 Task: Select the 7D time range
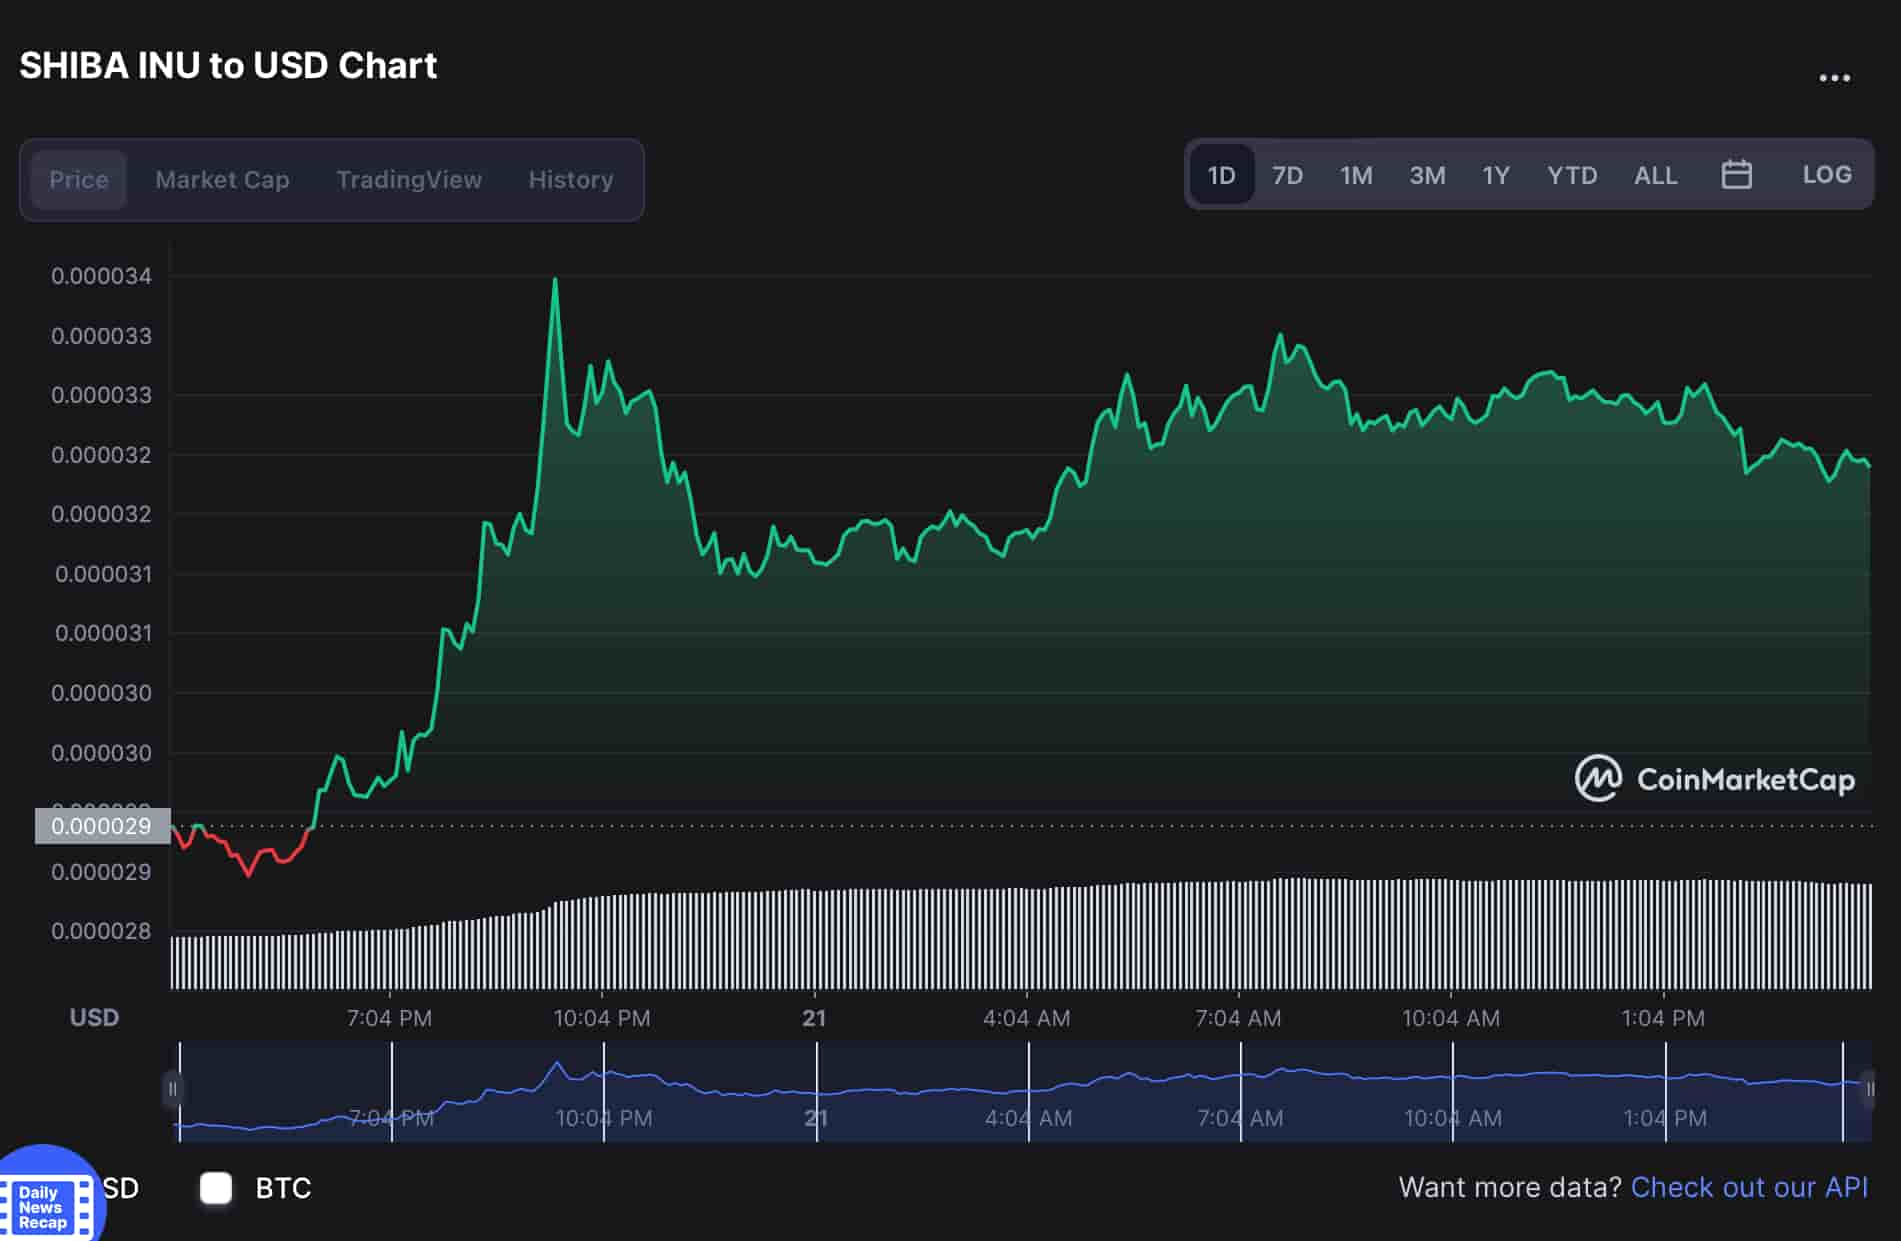coord(1287,176)
